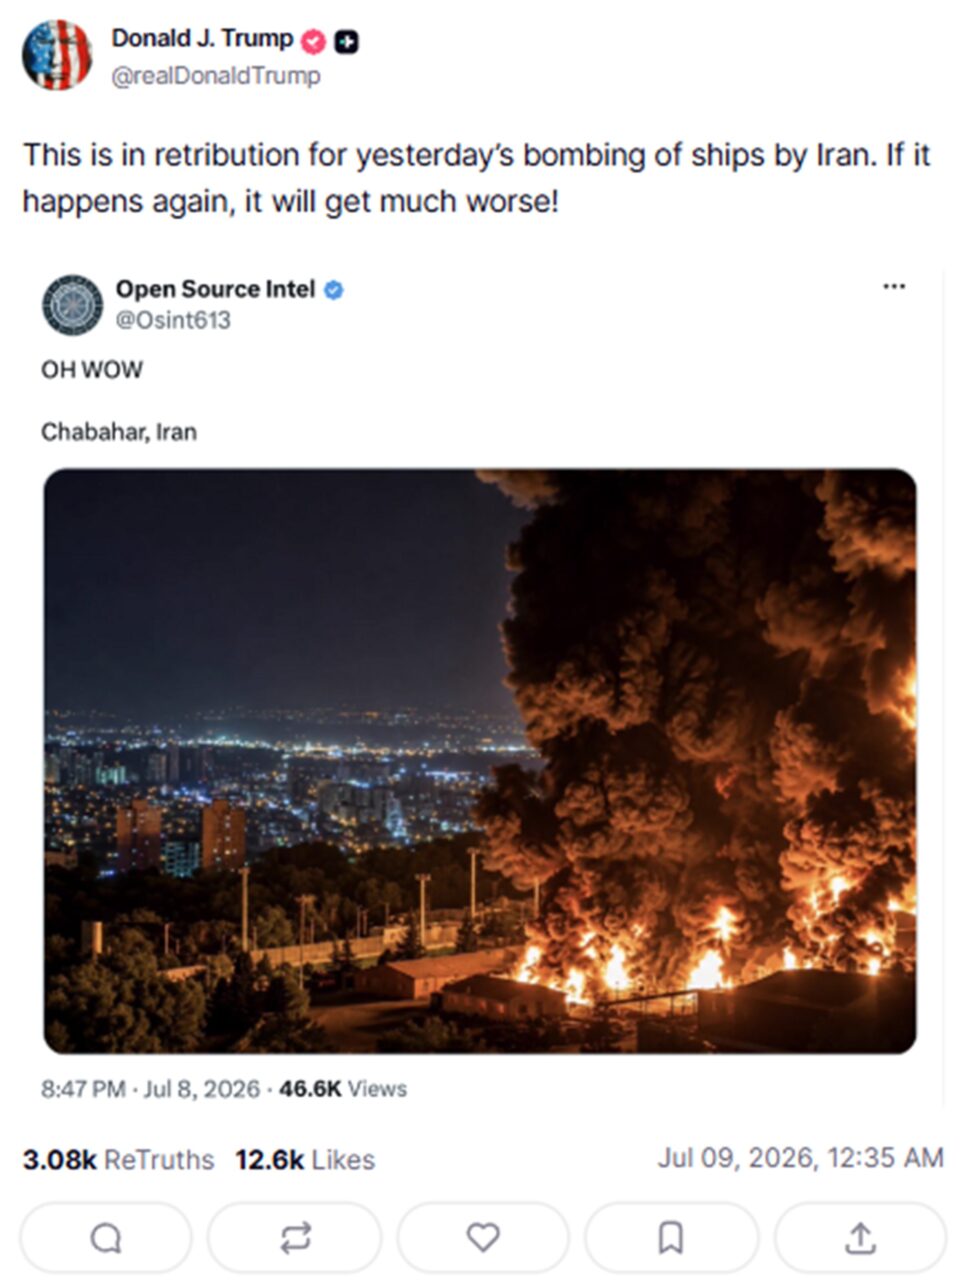ReTruth this post with the repost icon
The image size is (960, 1284).
(x=295, y=1238)
